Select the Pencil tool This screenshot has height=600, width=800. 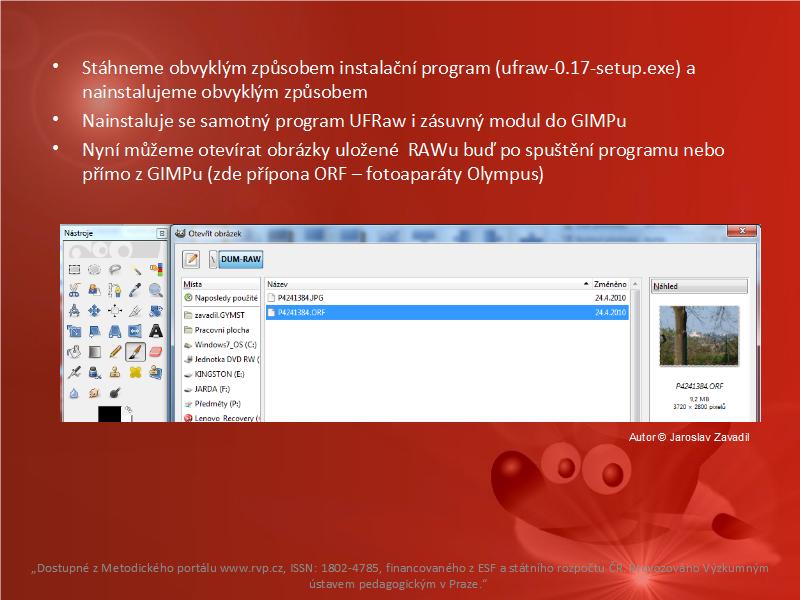[115, 352]
